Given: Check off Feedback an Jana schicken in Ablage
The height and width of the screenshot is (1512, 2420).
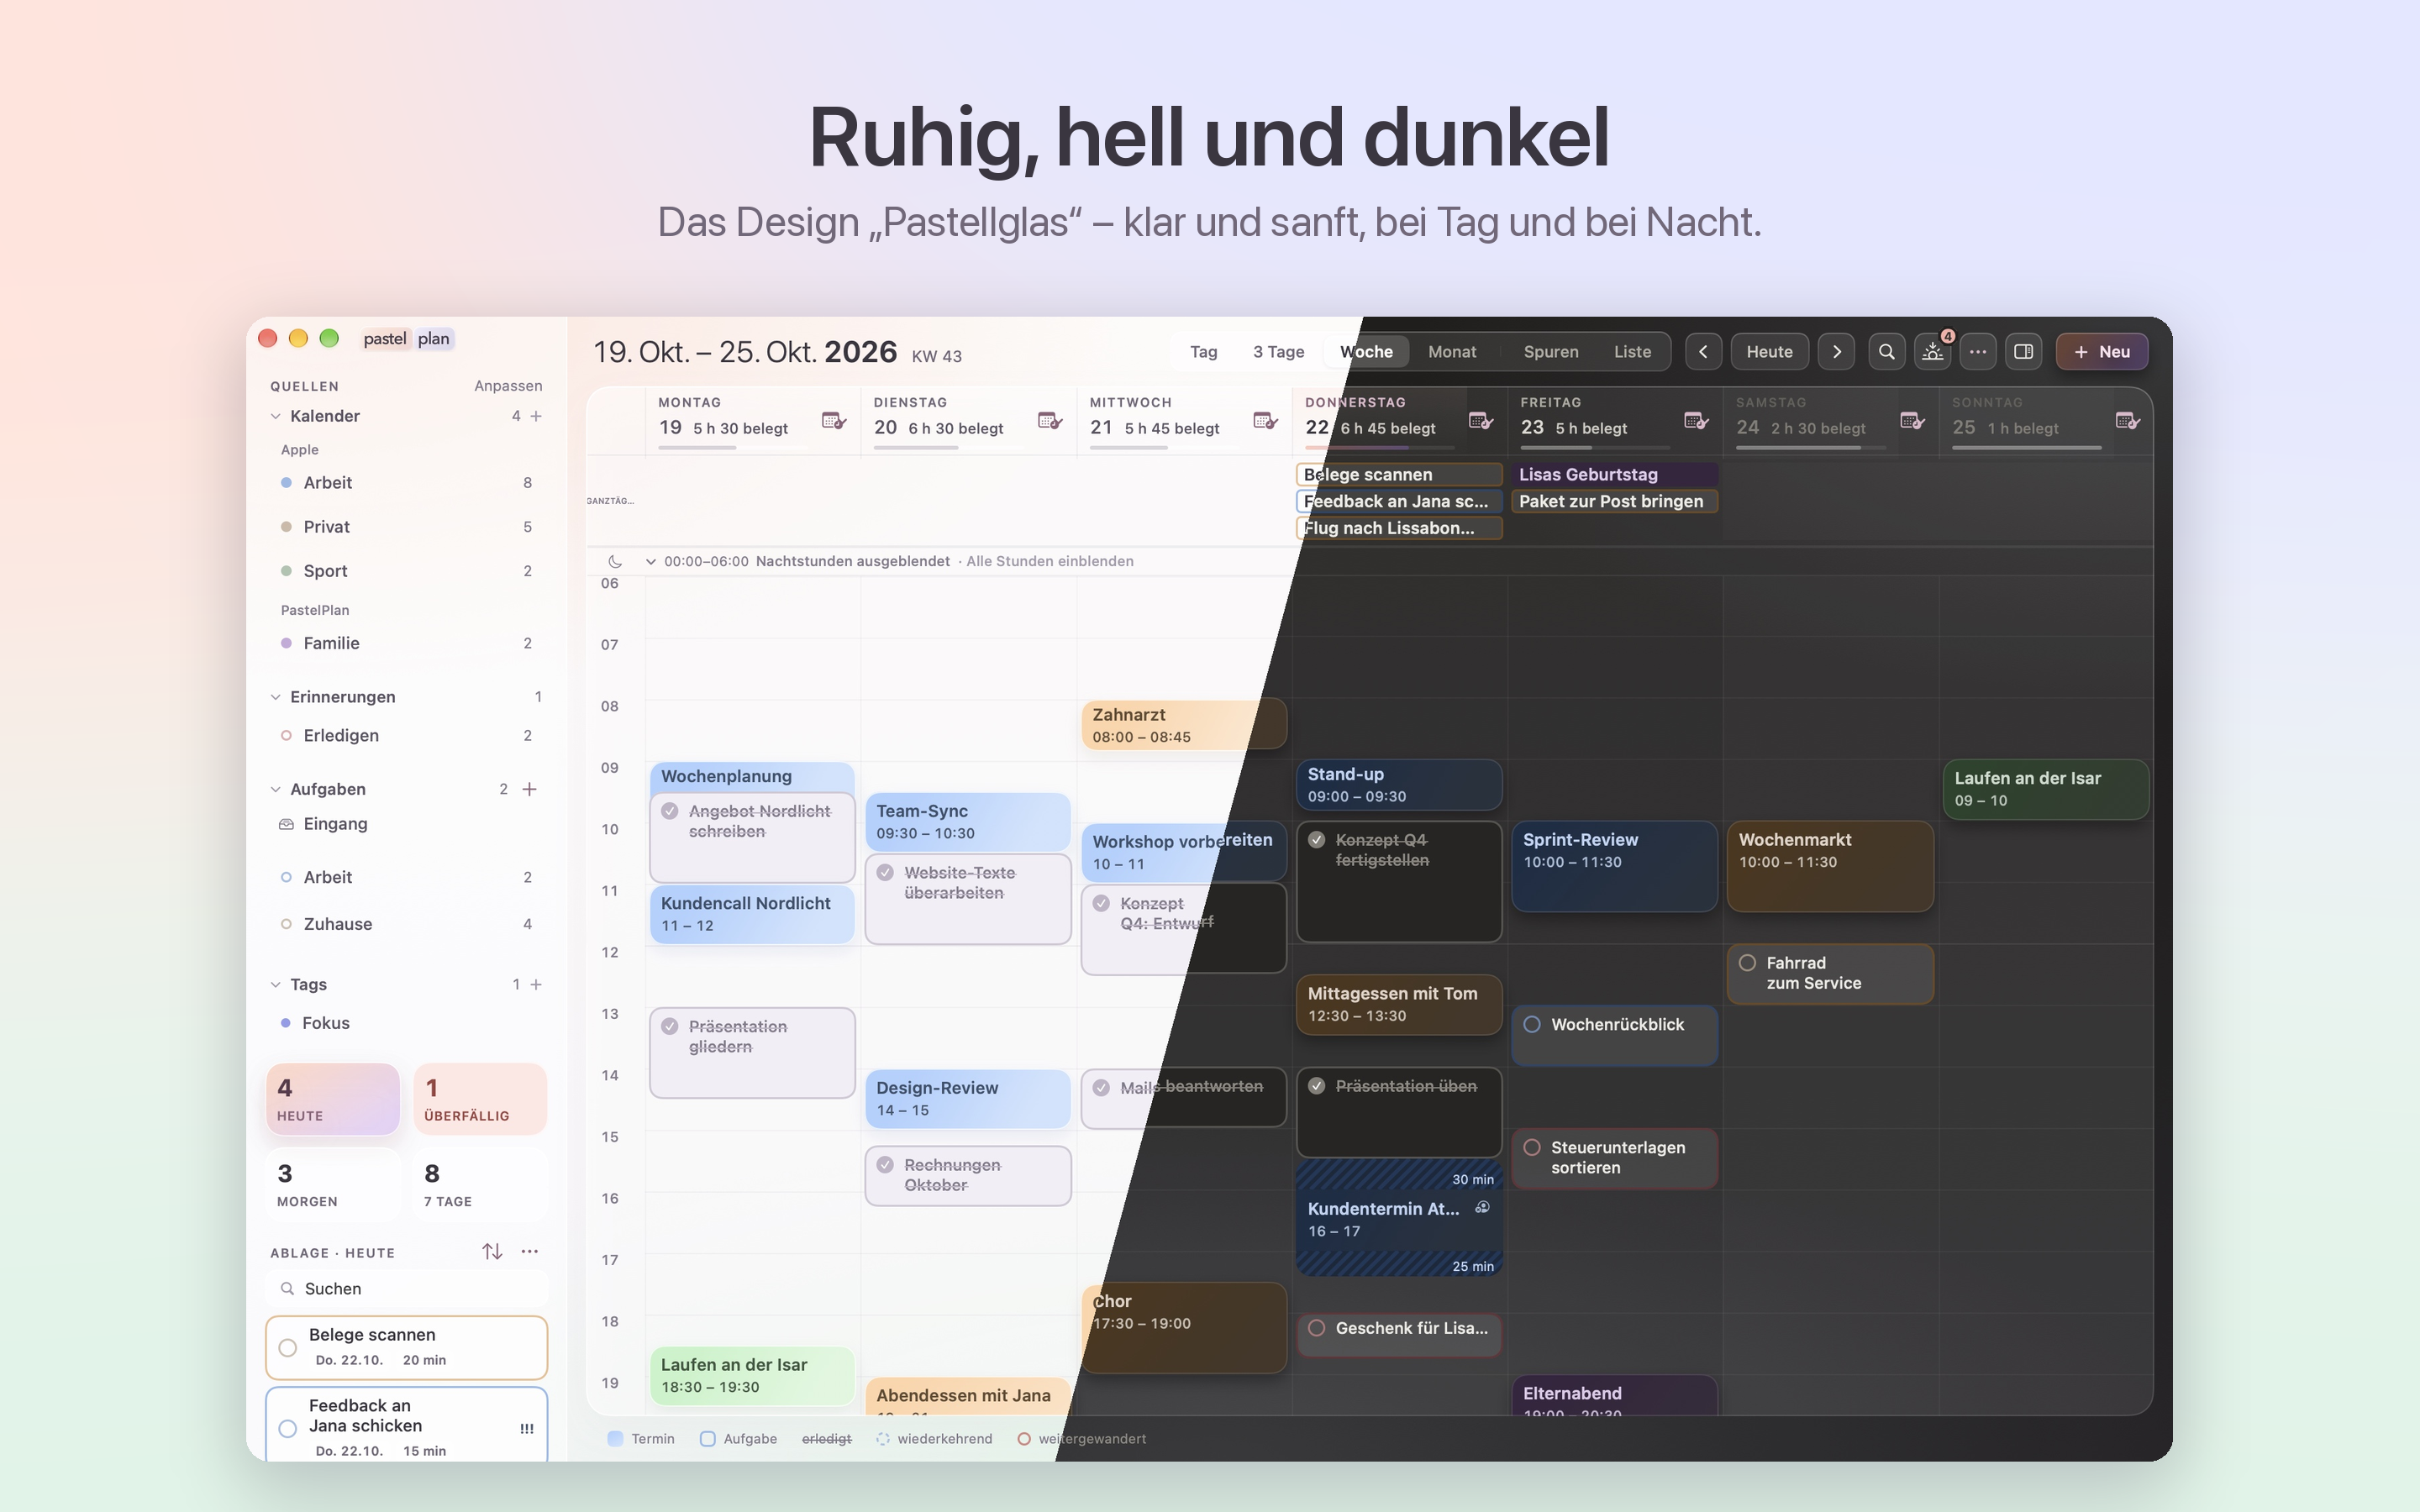Looking at the screenshot, I should tap(288, 1428).
